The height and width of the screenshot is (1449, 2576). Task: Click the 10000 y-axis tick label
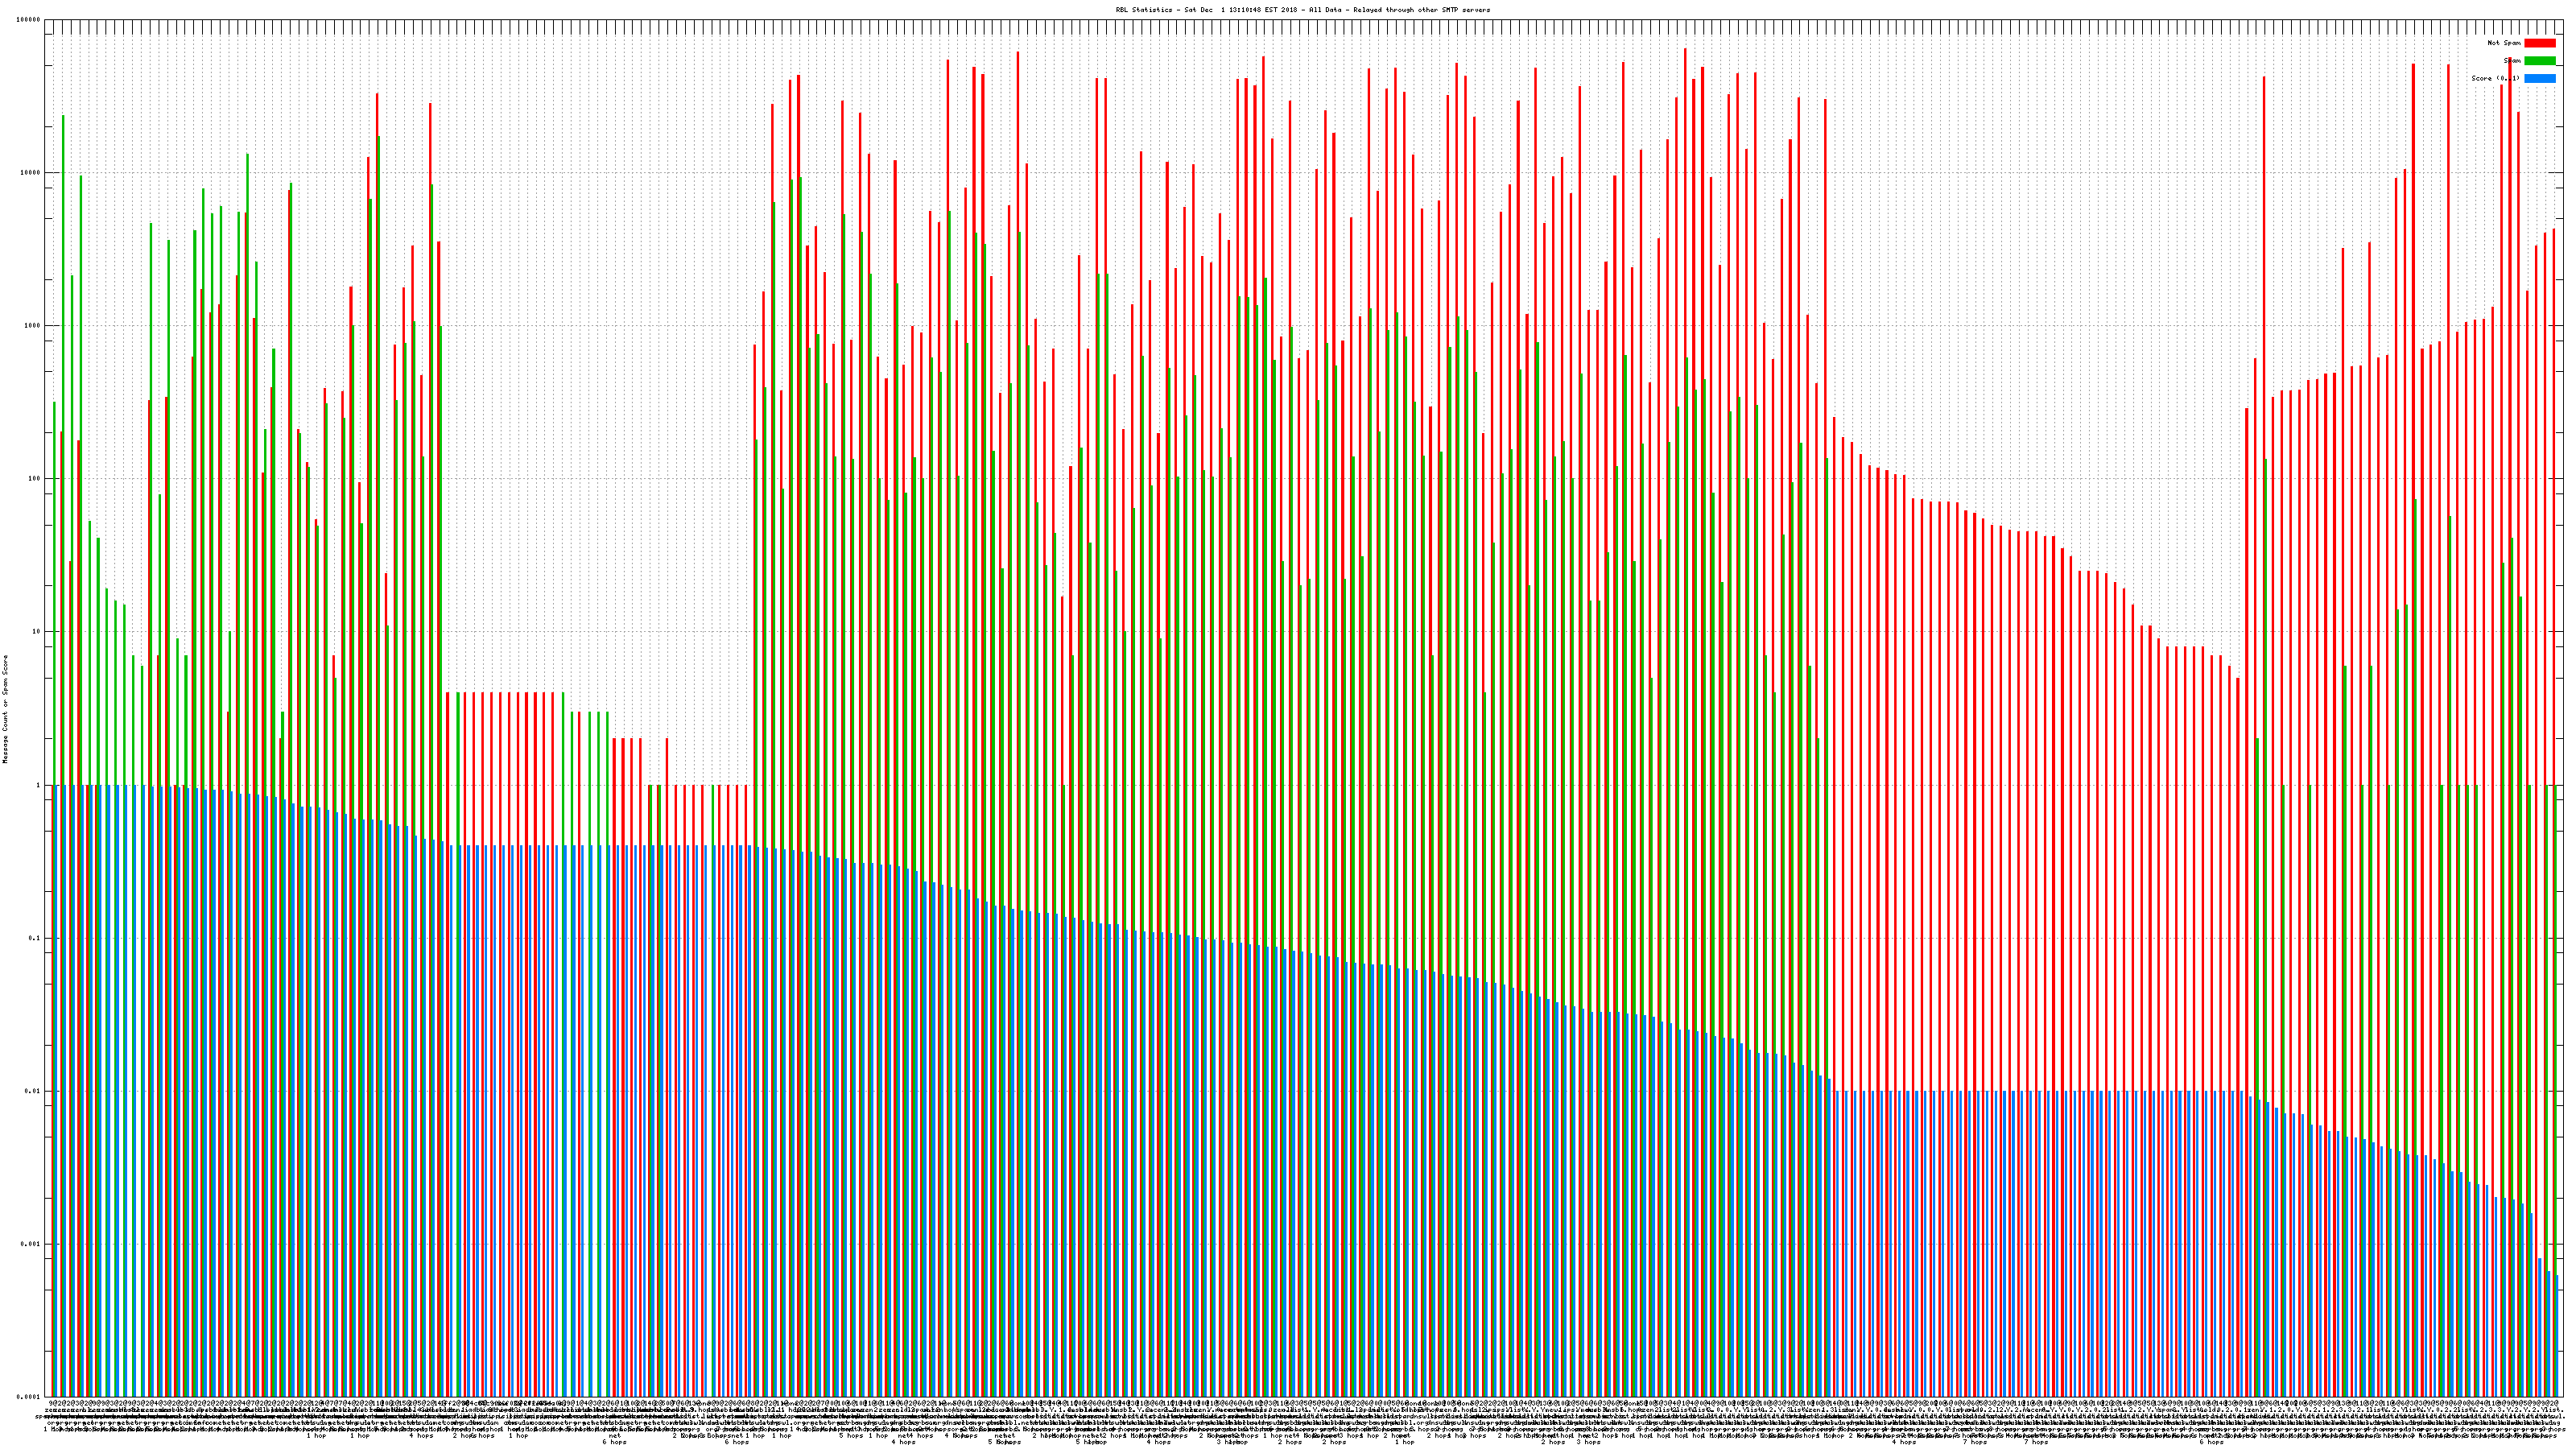coord(31,173)
